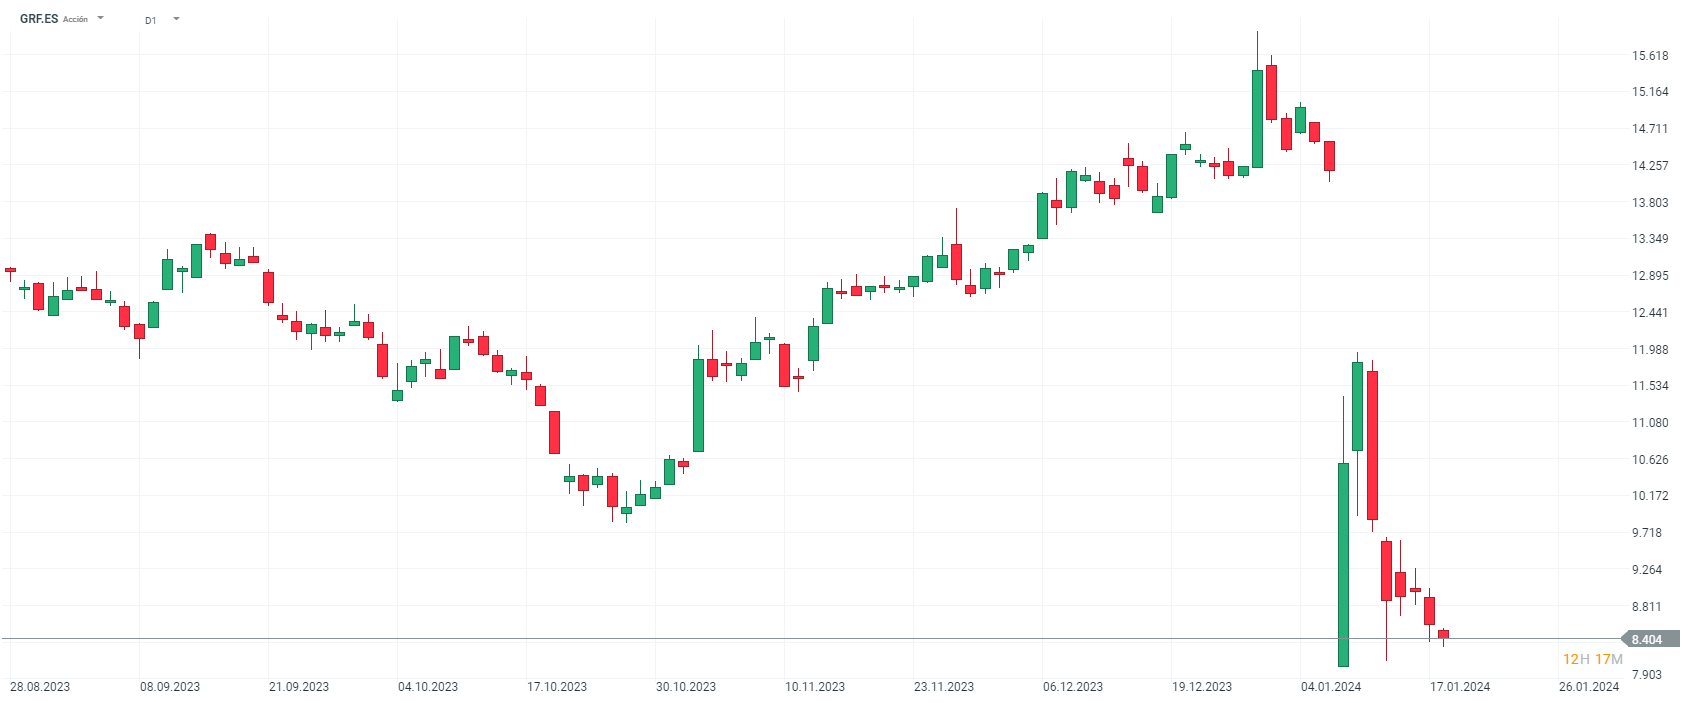The width and height of the screenshot is (1691, 703).
Task: Click the tall green candle bottoming below 8.404
Action: (x=1343, y=564)
